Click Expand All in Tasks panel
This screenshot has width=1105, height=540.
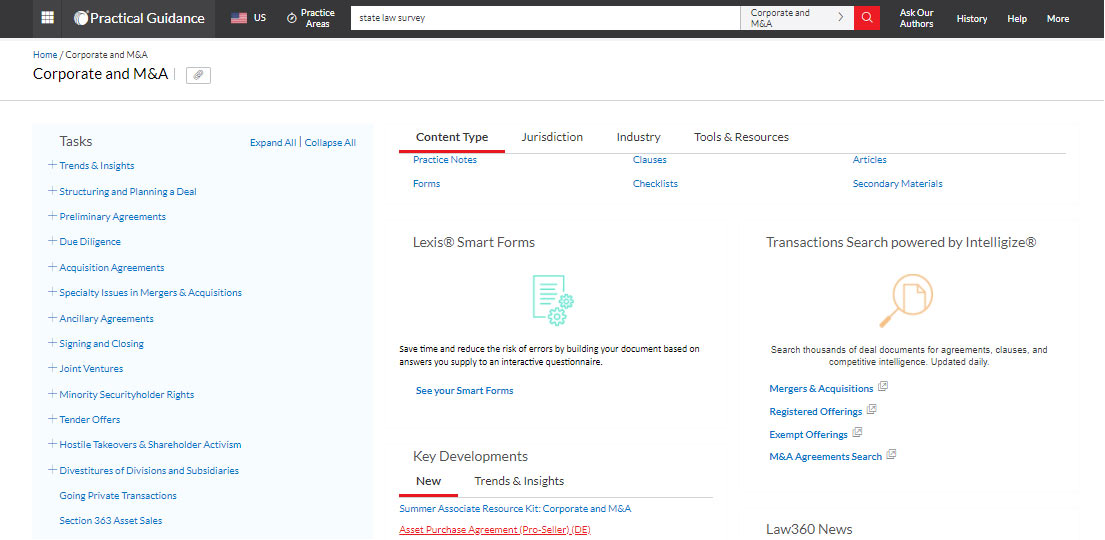pos(273,142)
